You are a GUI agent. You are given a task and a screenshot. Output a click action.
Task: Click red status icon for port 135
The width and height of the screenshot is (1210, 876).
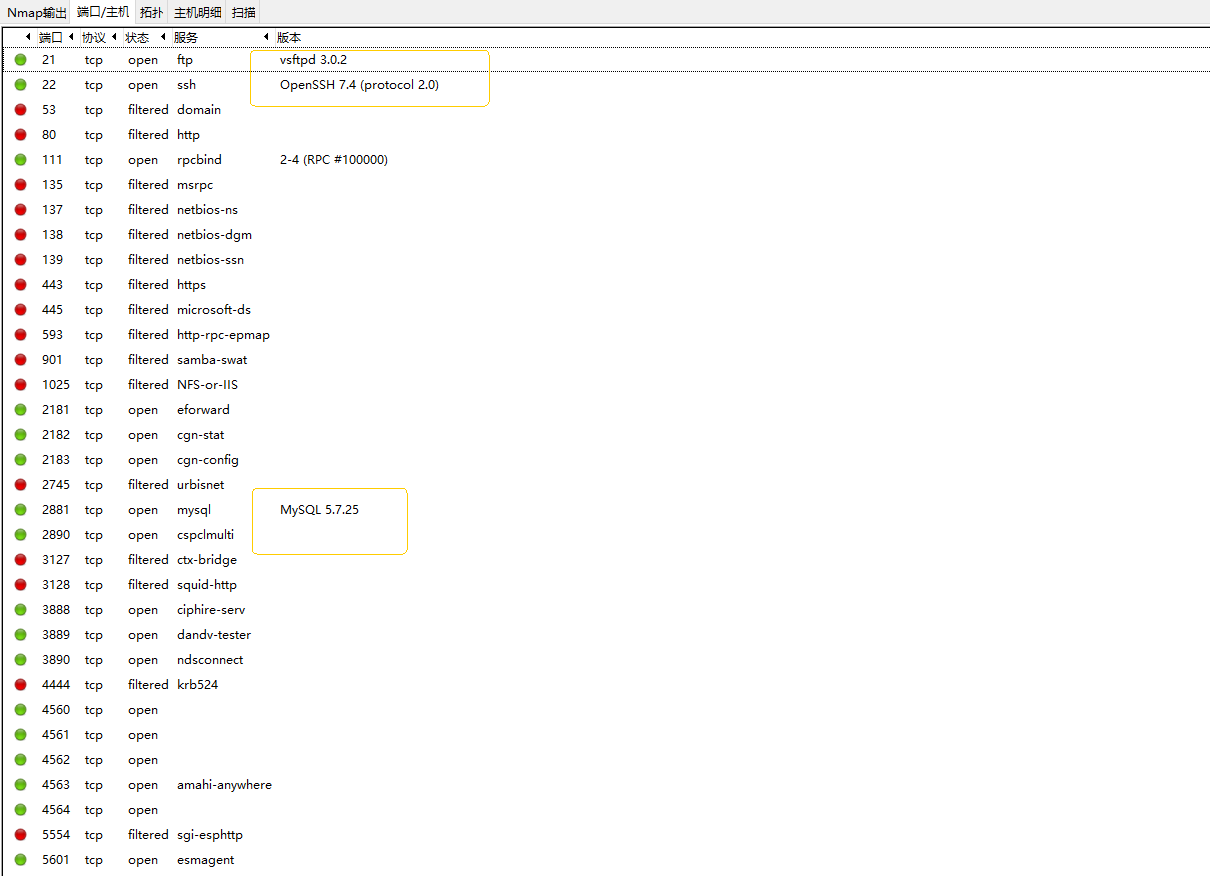point(21,185)
